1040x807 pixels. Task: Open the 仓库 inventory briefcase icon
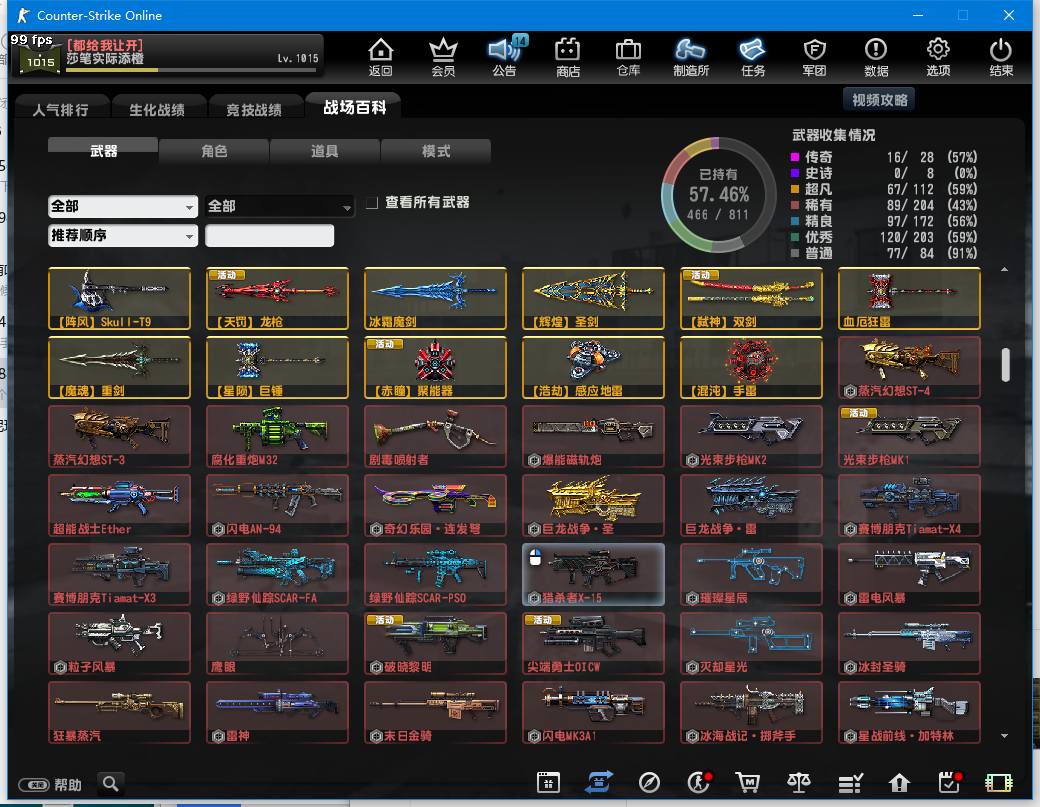[x=628, y=56]
